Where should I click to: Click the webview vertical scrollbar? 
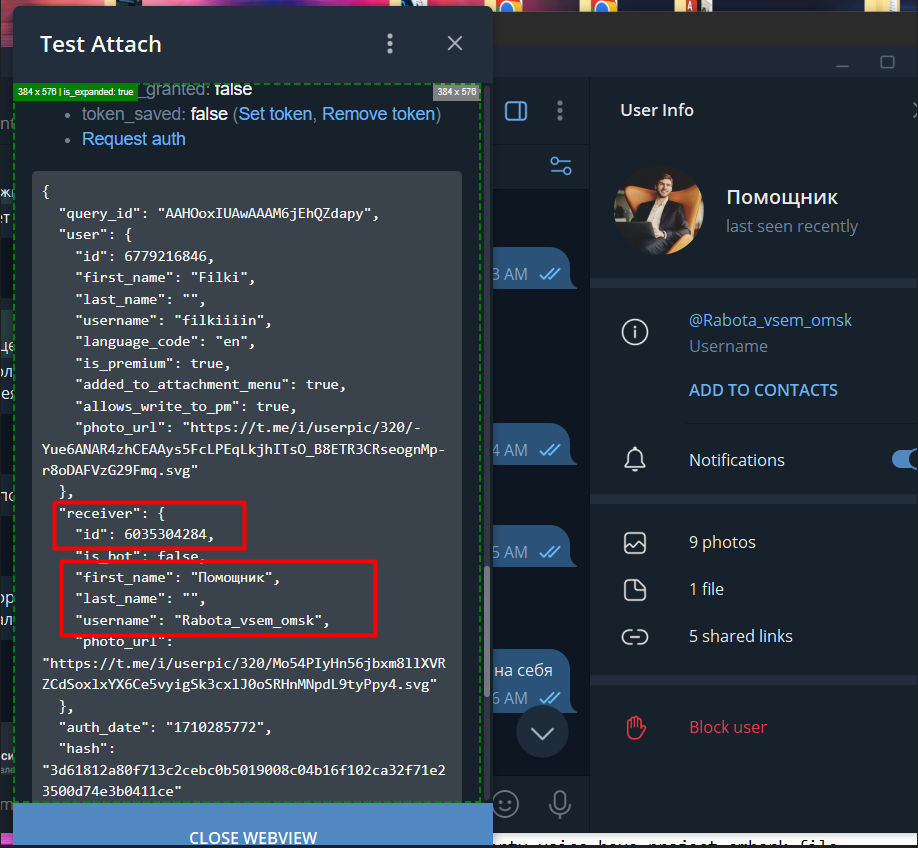coord(487,631)
